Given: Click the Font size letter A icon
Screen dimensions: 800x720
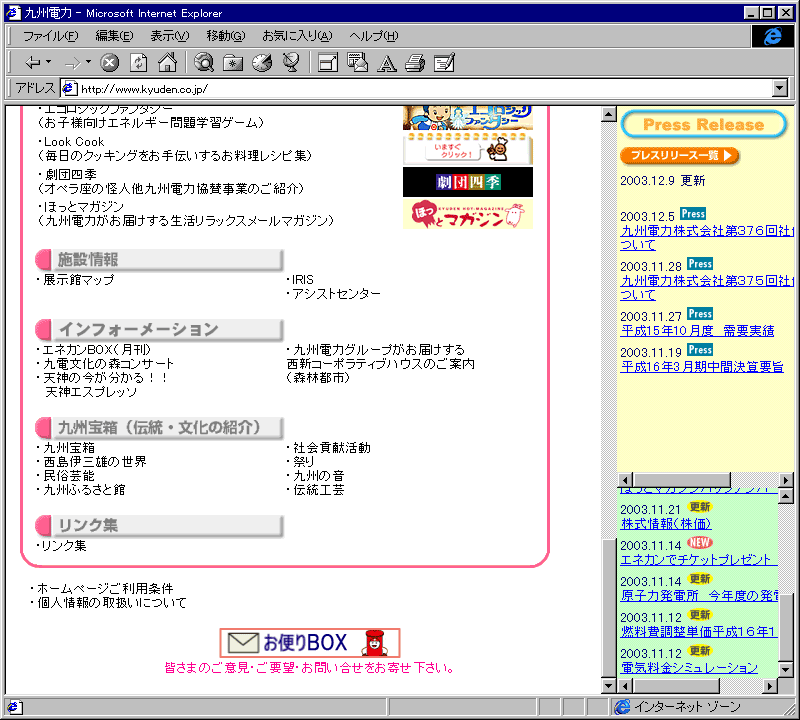Looking at the screenshot, I should coord(387,63).
